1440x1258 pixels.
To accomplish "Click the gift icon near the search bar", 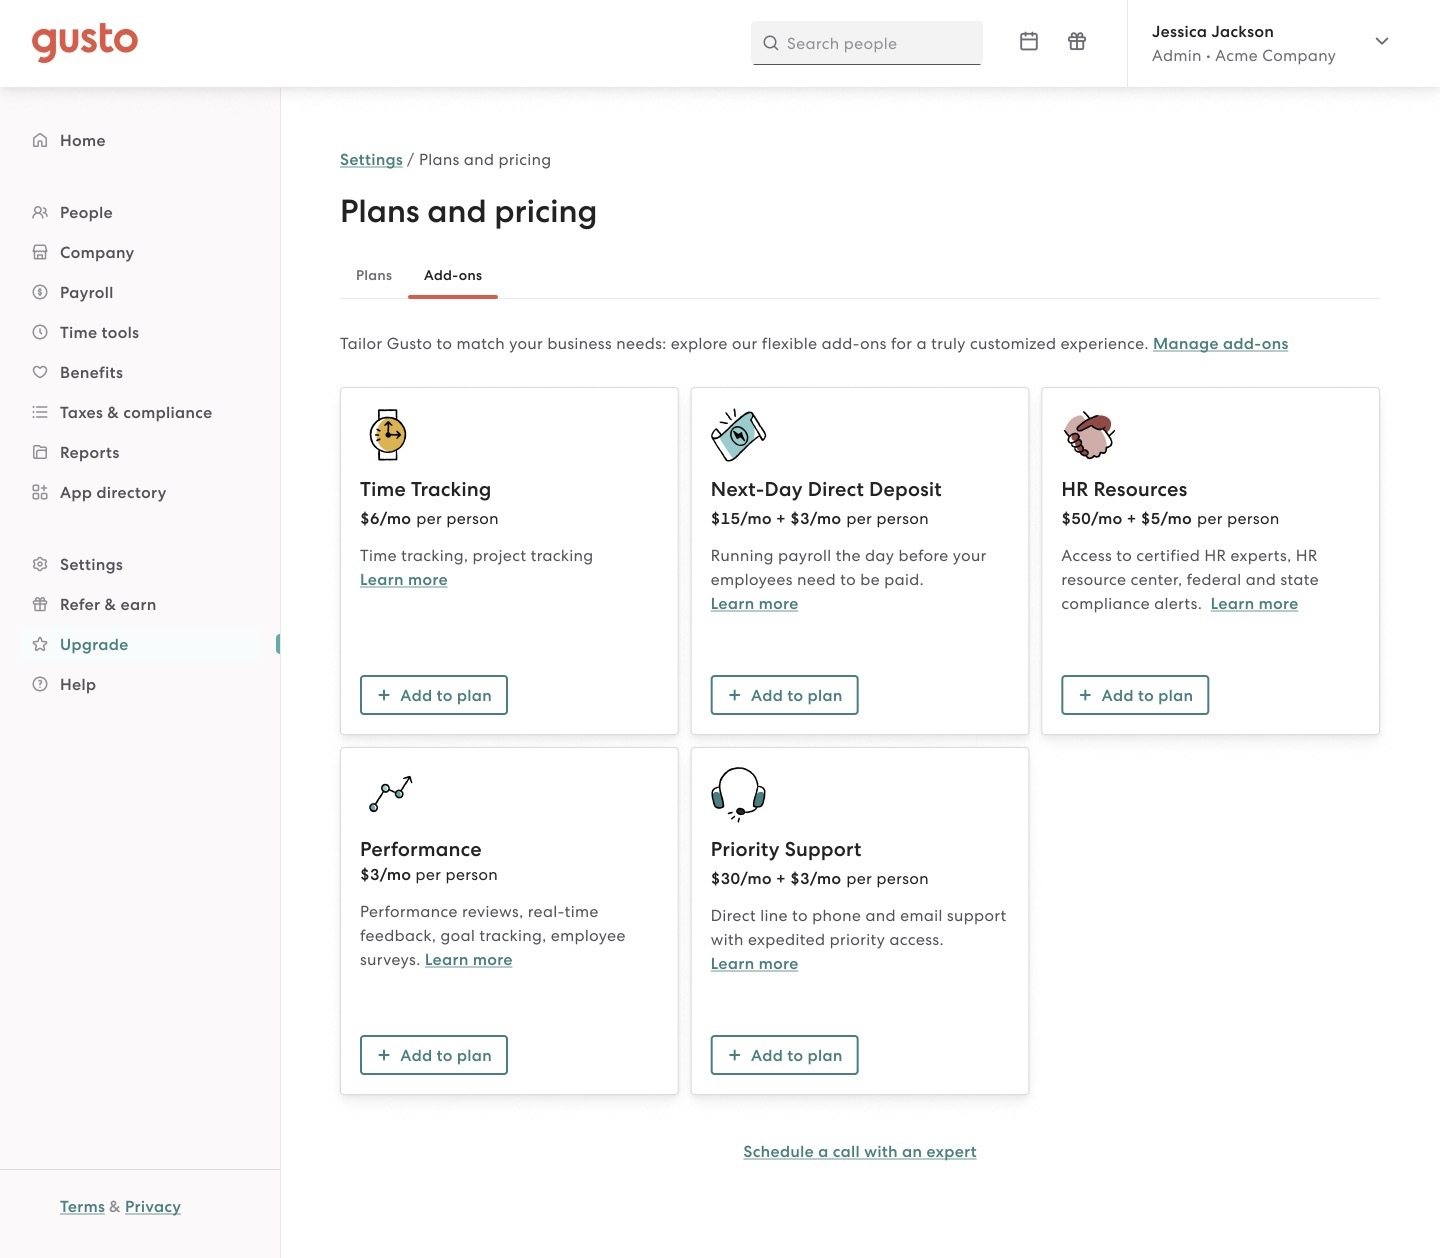I will pyautogui.click(x=1077, y=42).
